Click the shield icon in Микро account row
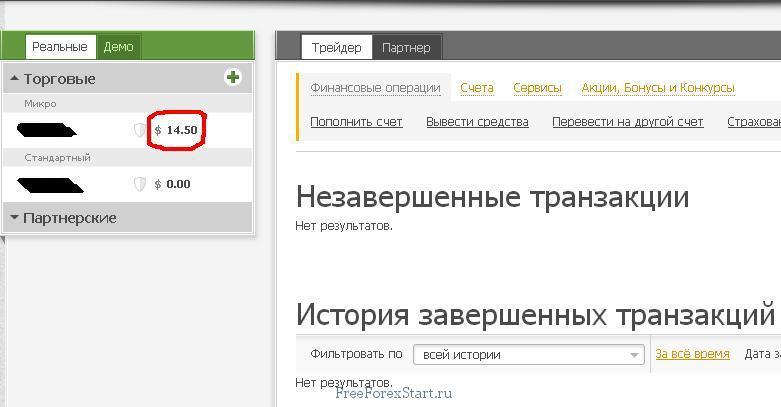781x407 pixels. tap(140, 130)
